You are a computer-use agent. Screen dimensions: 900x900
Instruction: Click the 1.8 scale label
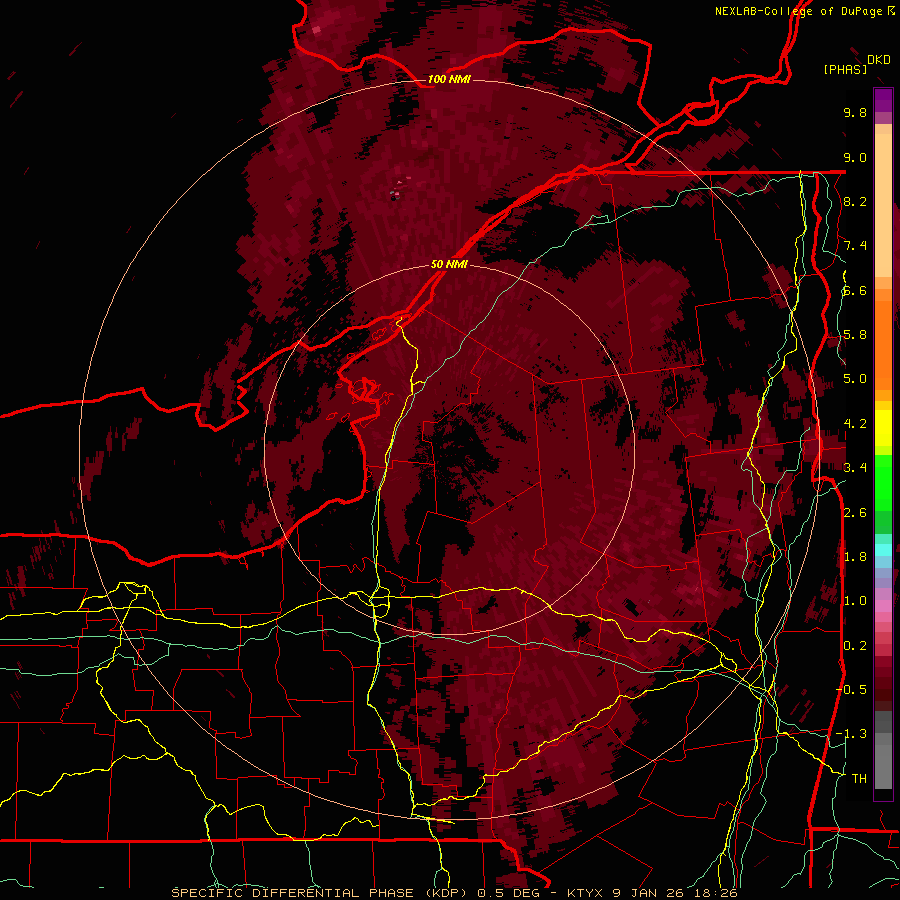(855, 557)
